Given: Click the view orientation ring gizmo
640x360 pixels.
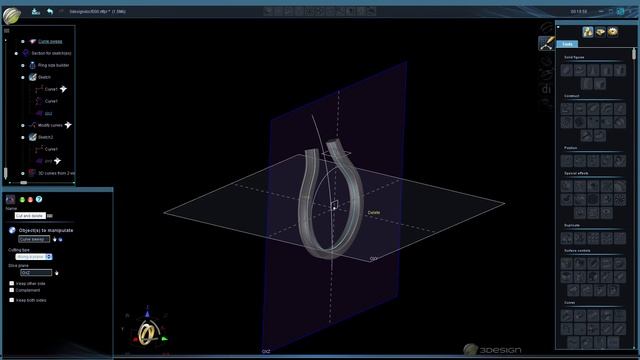Looking at the screenshot, I should click(147, 332).
